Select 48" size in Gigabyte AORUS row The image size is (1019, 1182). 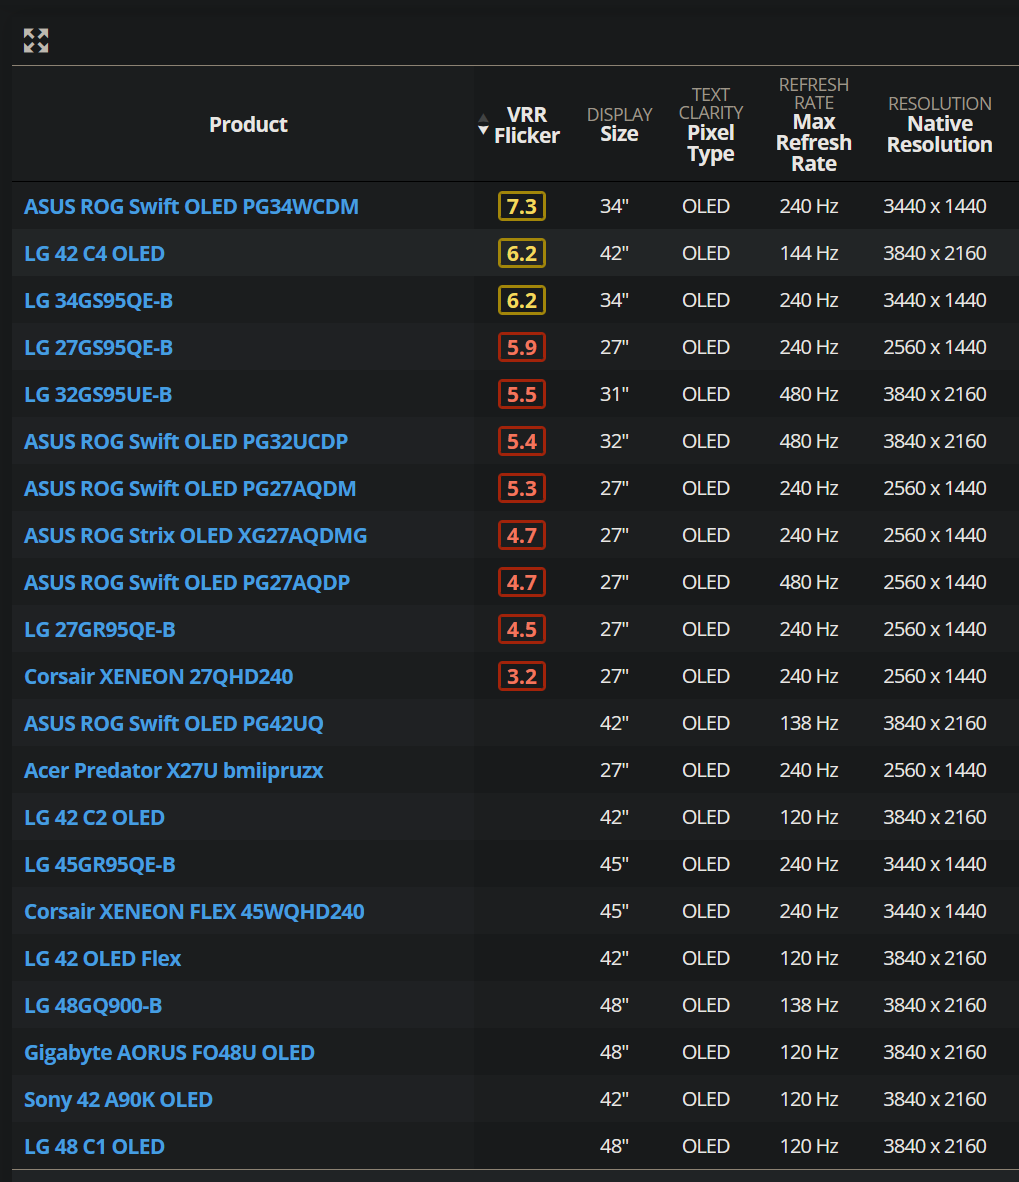pyautogui.click(x=614, y=1052)
